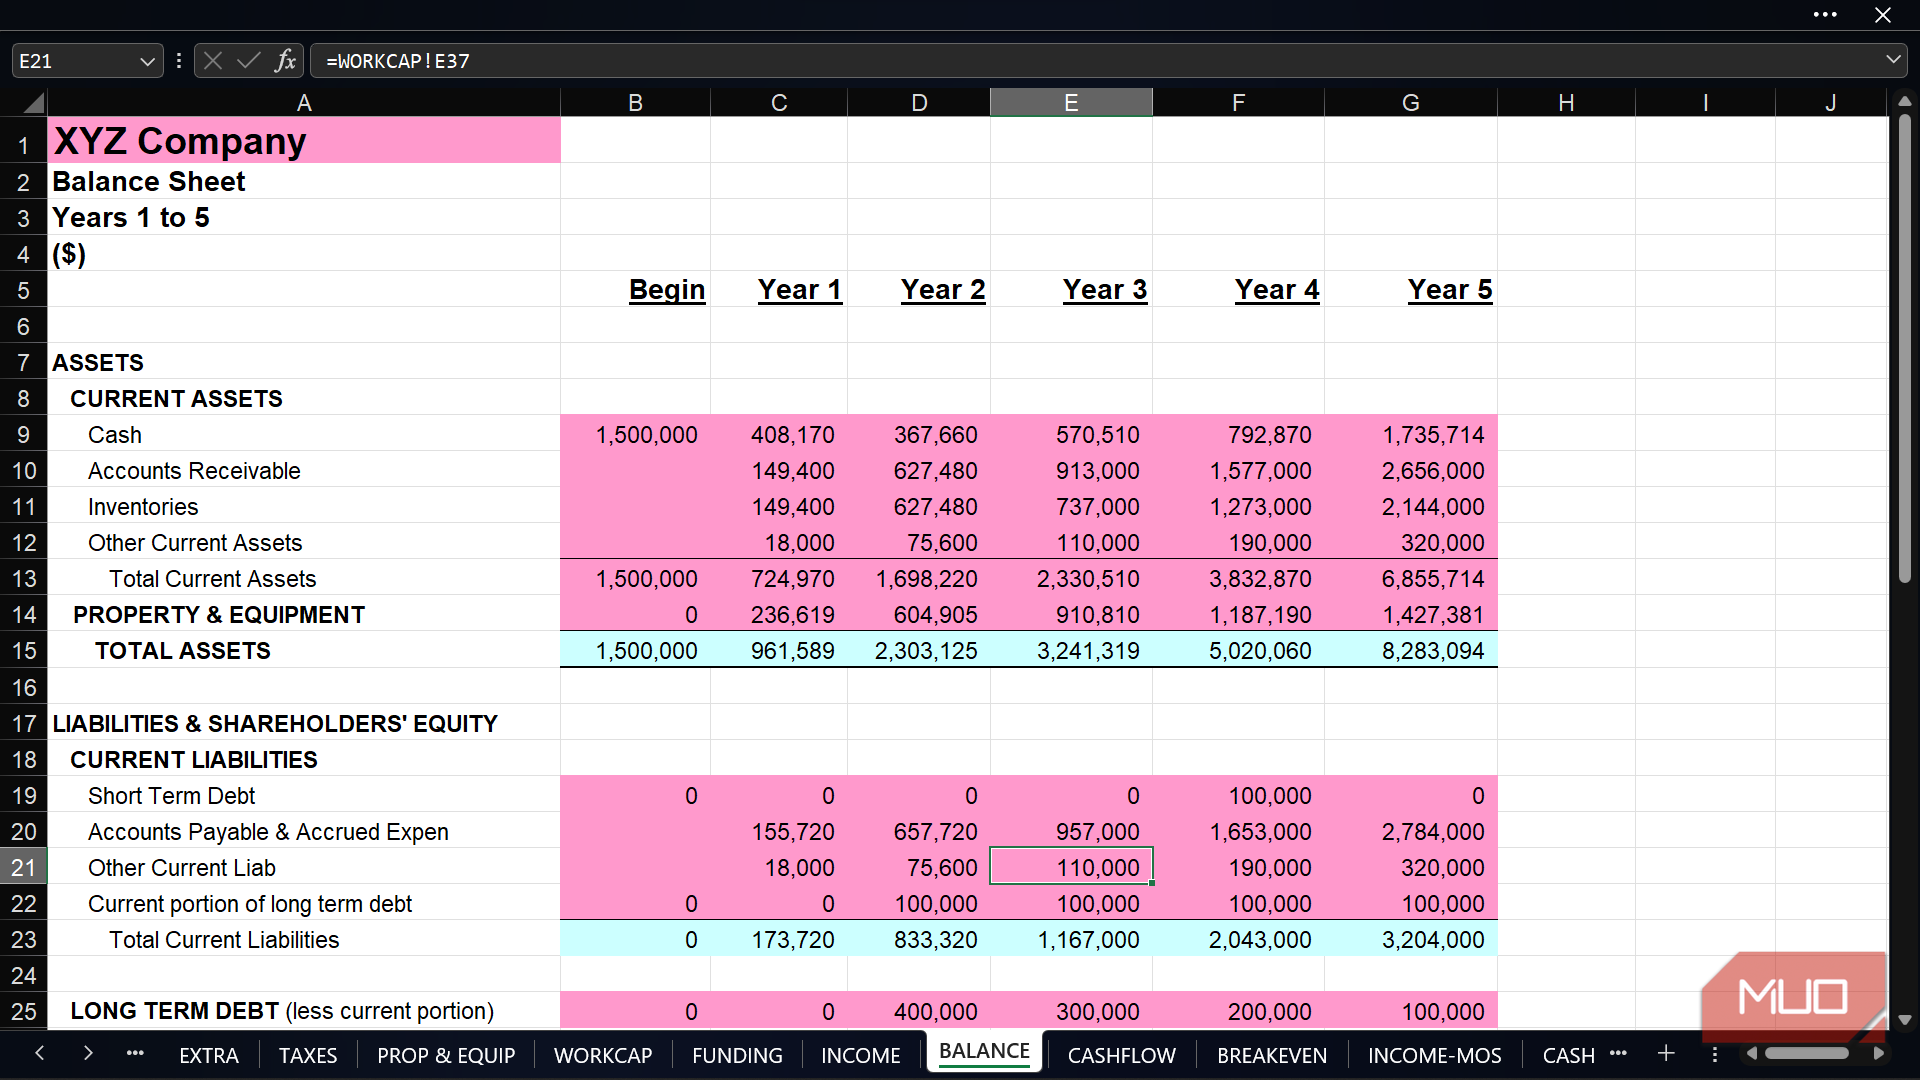
Task: Click the Select All corner triangle
Action: (x=33, y=103)
